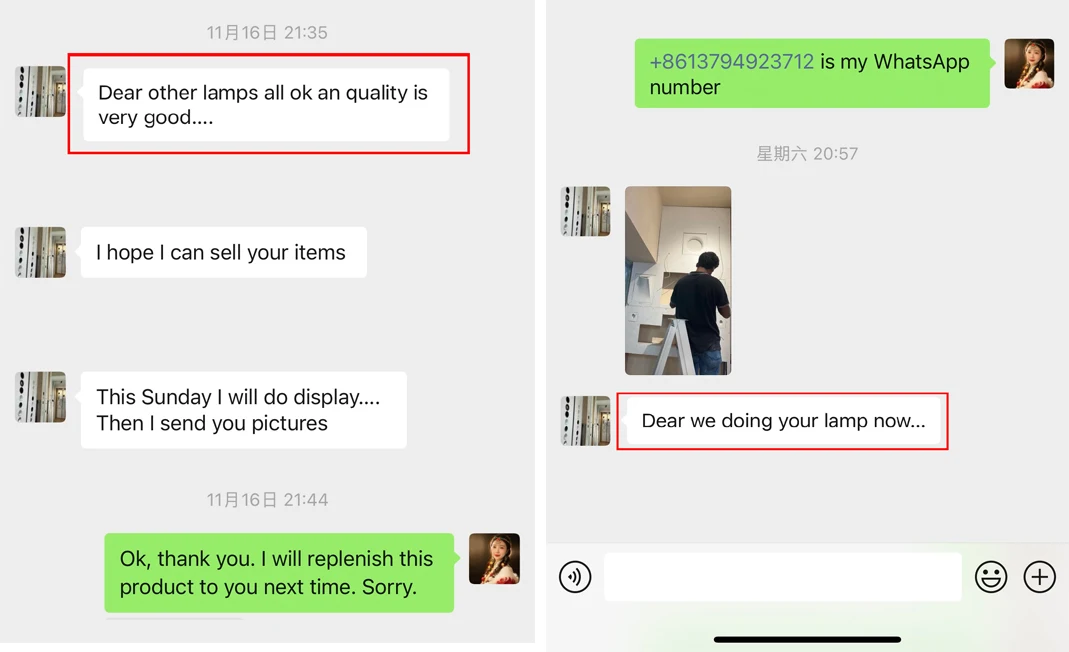The image size is (1069, 652).
Task: Tap the plus attachments icon
Action: click(1039, 577)
